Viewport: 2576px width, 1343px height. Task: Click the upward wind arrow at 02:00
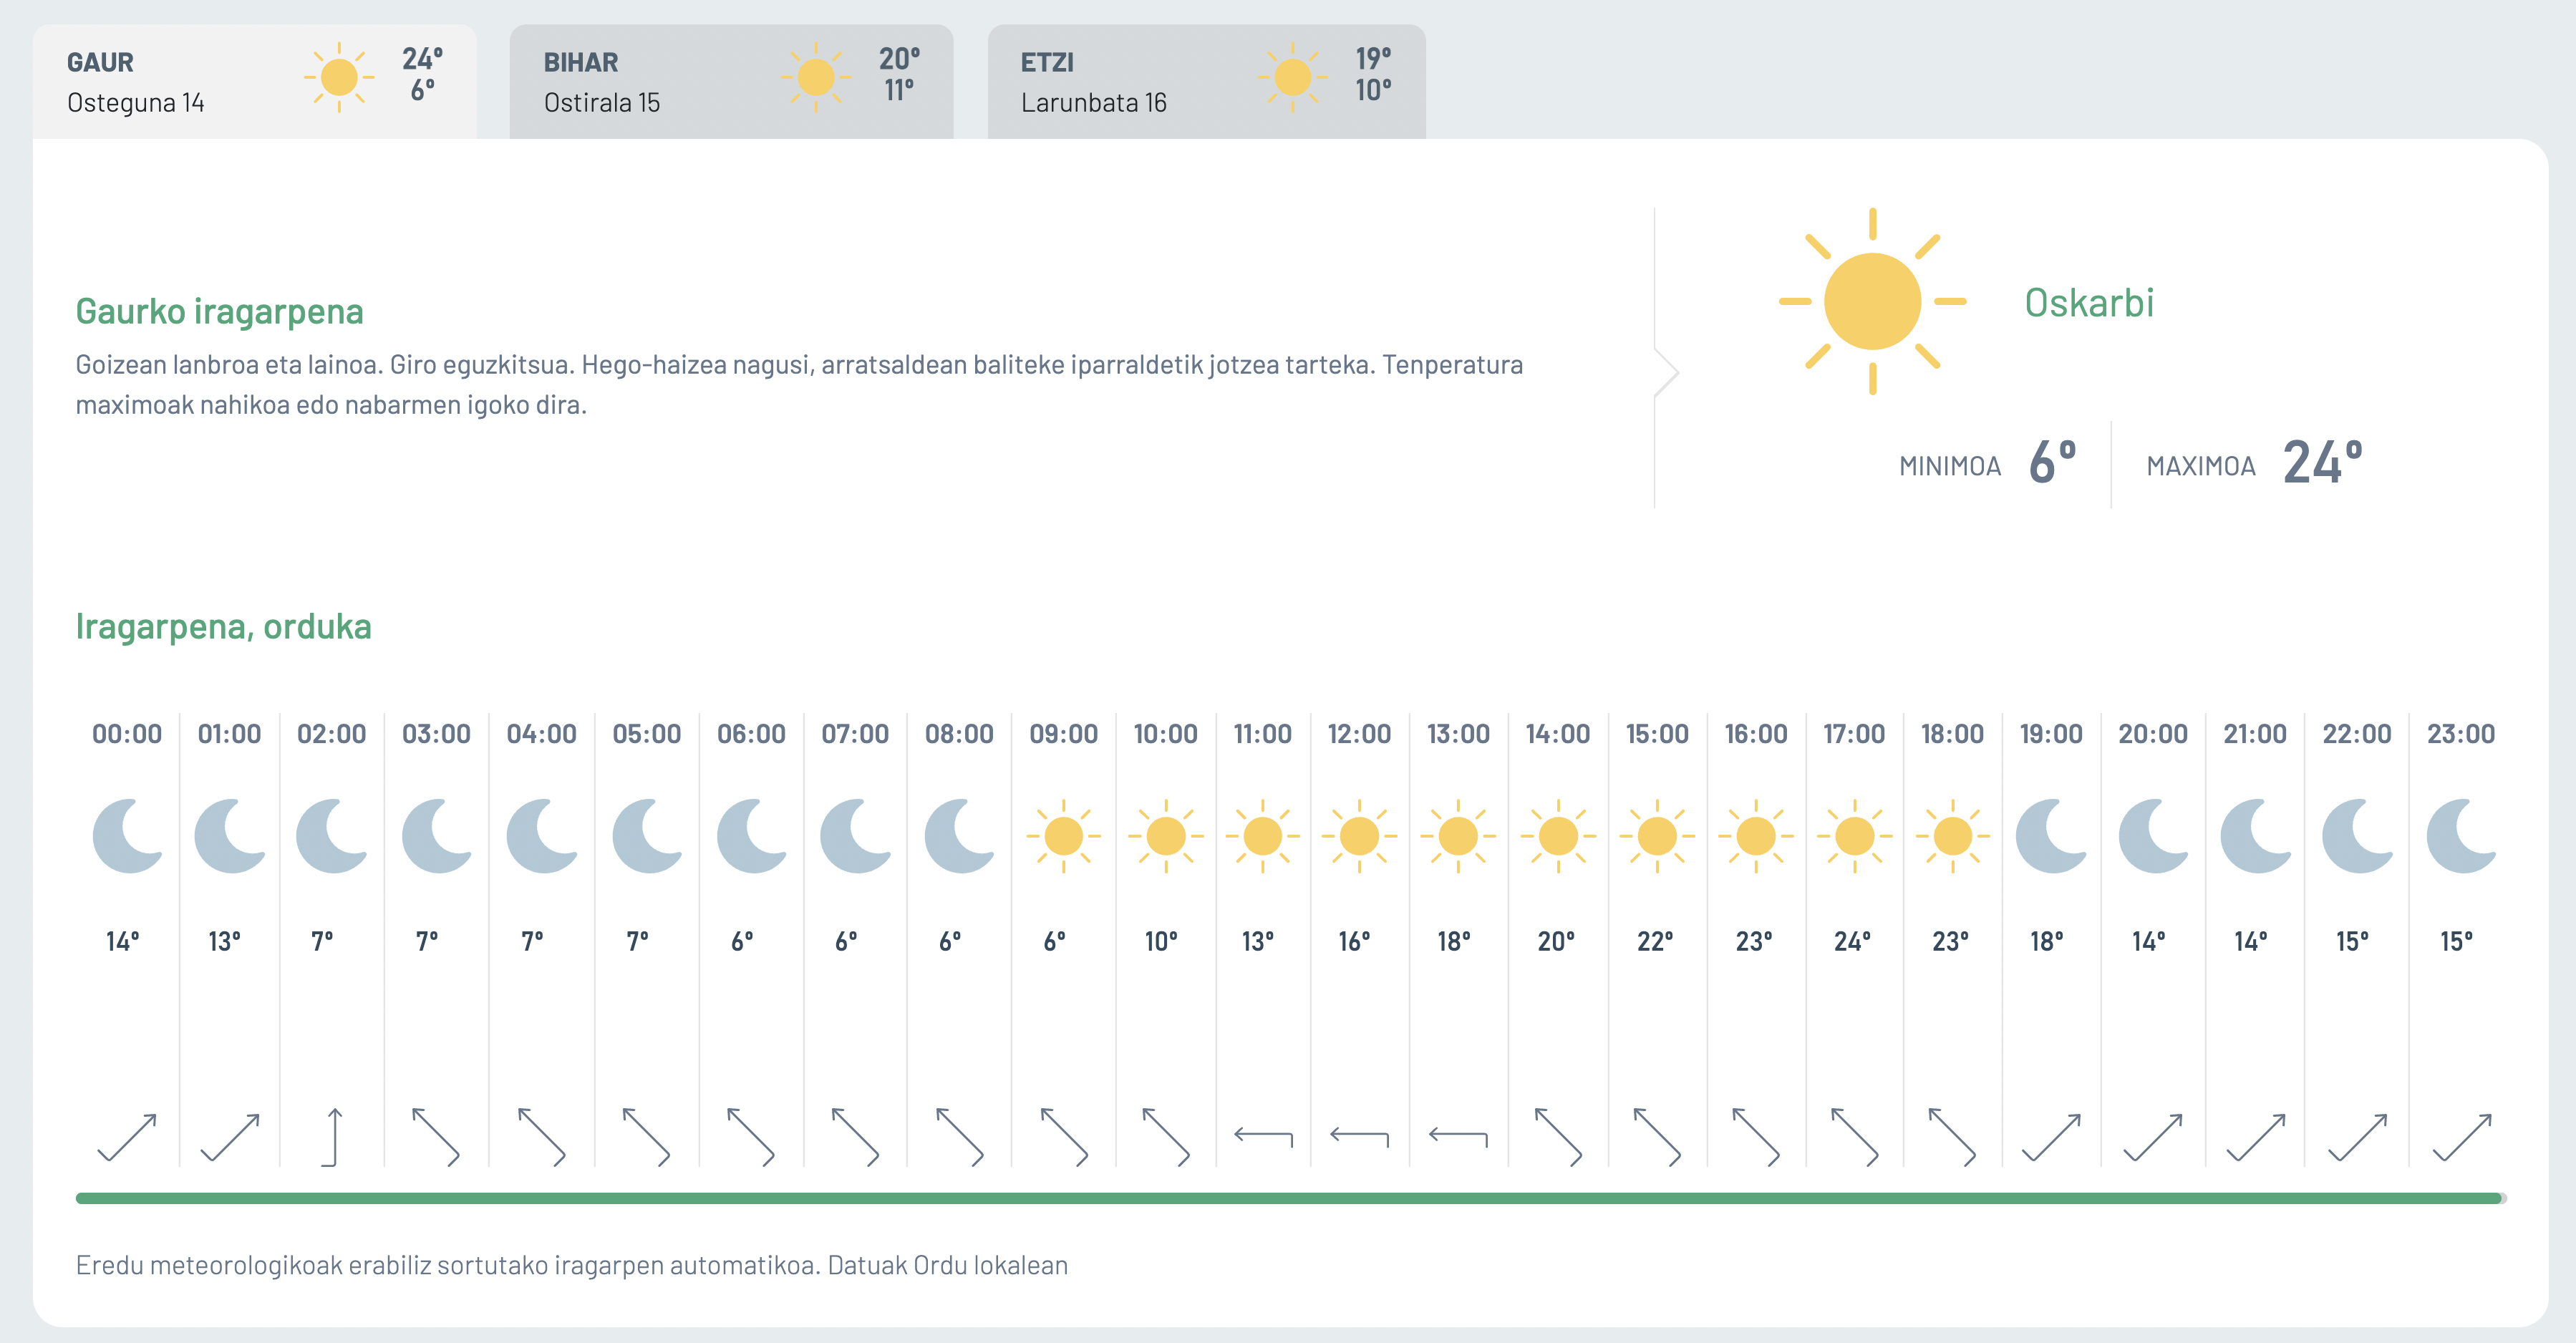pyautogui.click(x=332, y=1137)
